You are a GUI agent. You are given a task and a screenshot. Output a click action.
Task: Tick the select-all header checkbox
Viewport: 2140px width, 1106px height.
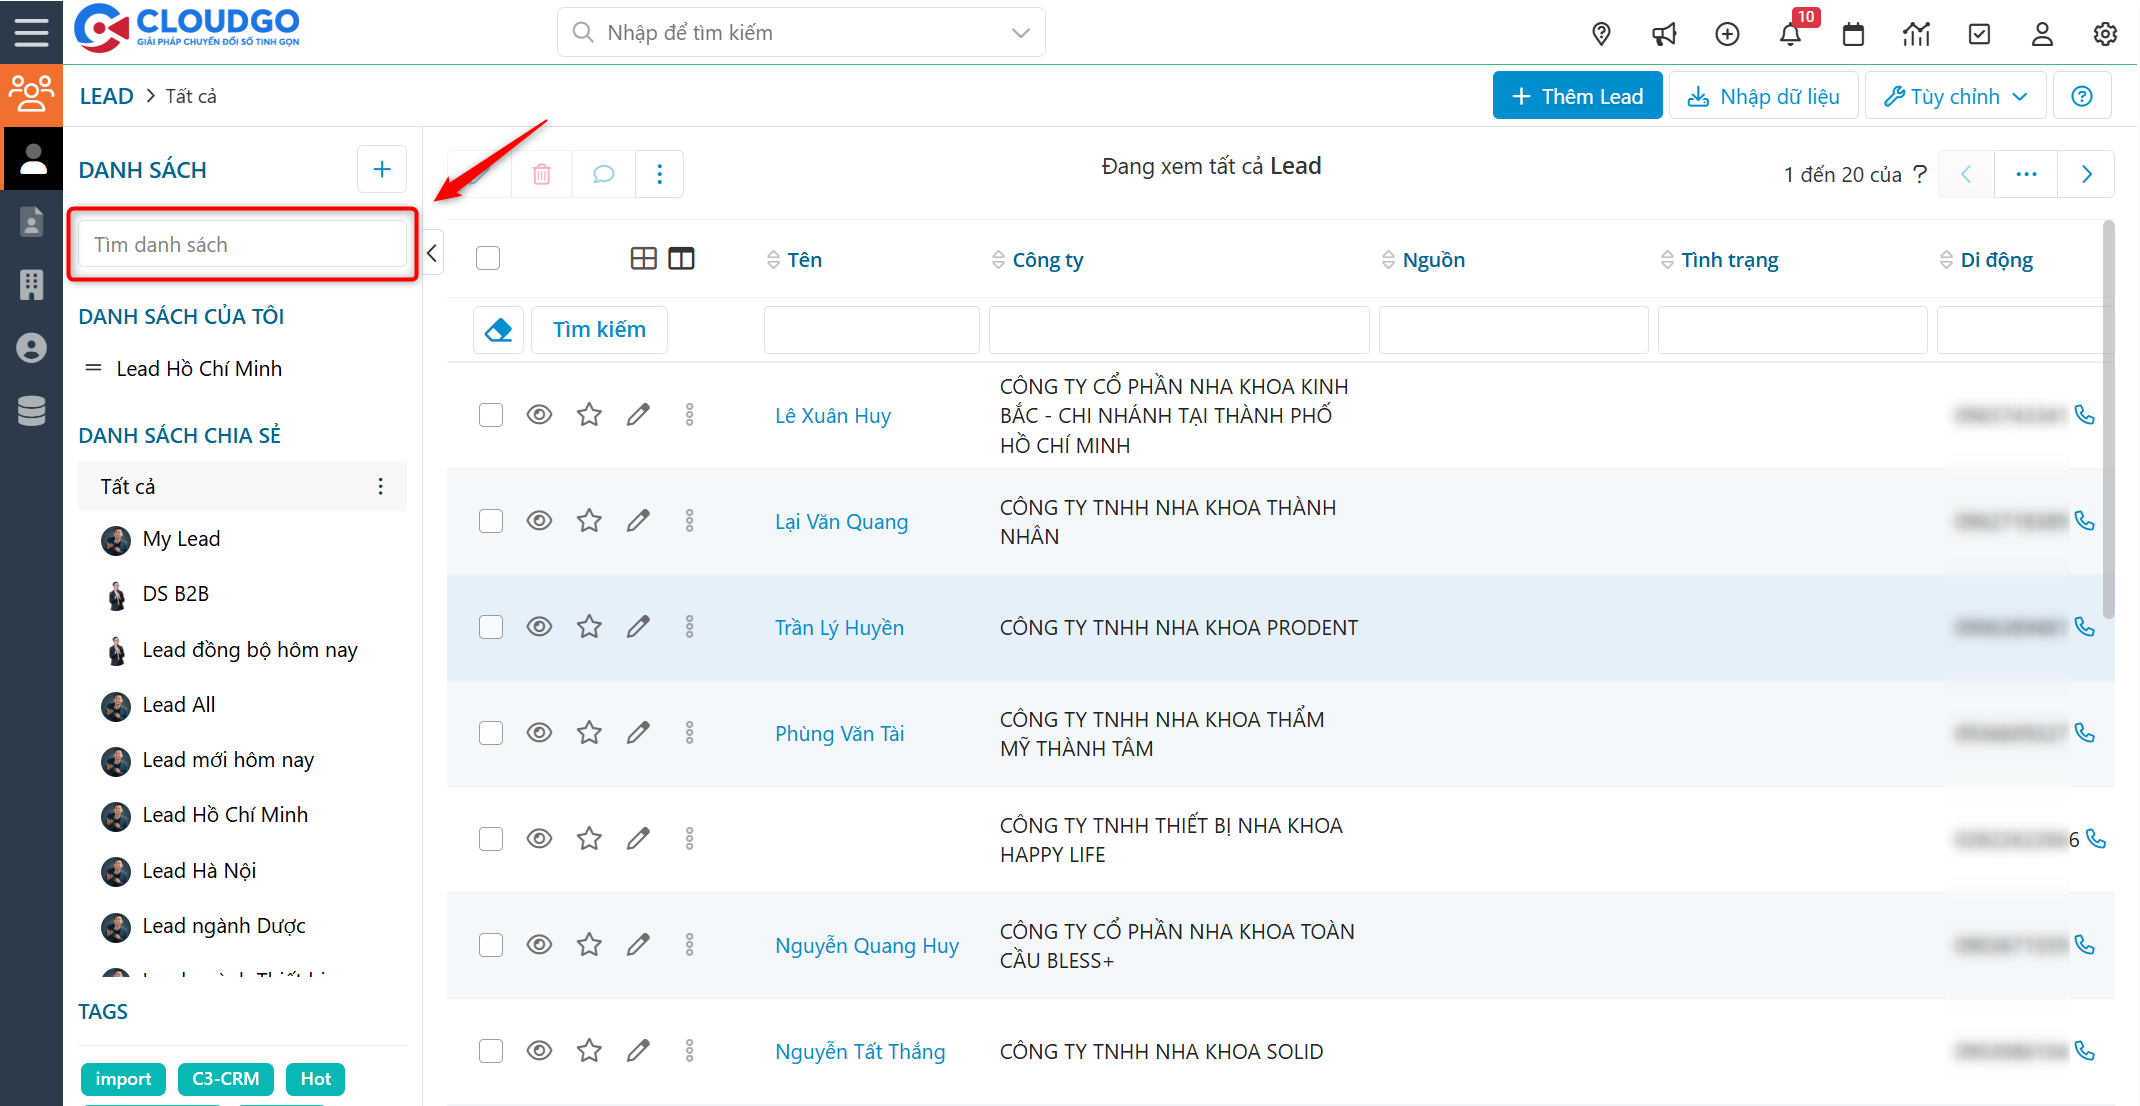coord(488,259)
